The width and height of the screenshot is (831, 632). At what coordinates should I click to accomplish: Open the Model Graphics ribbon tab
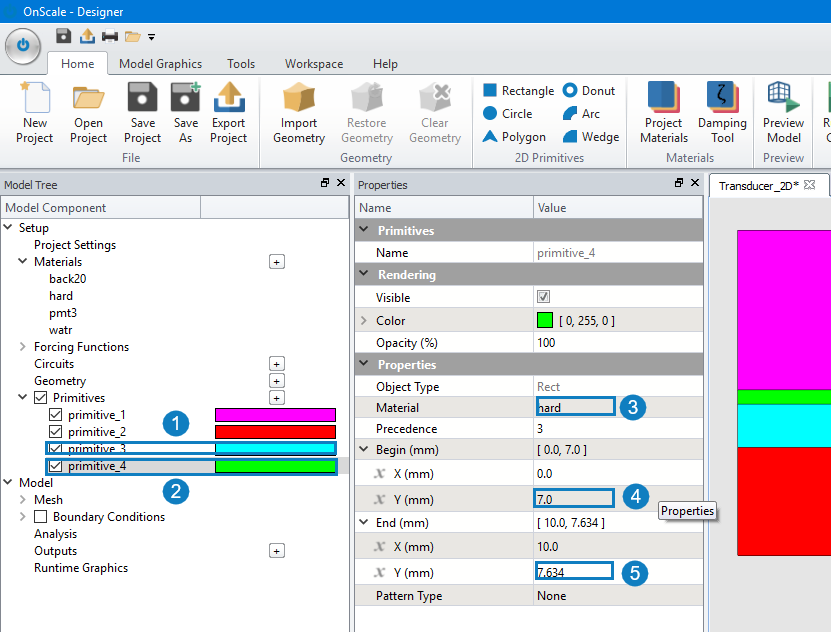[161, 64]
